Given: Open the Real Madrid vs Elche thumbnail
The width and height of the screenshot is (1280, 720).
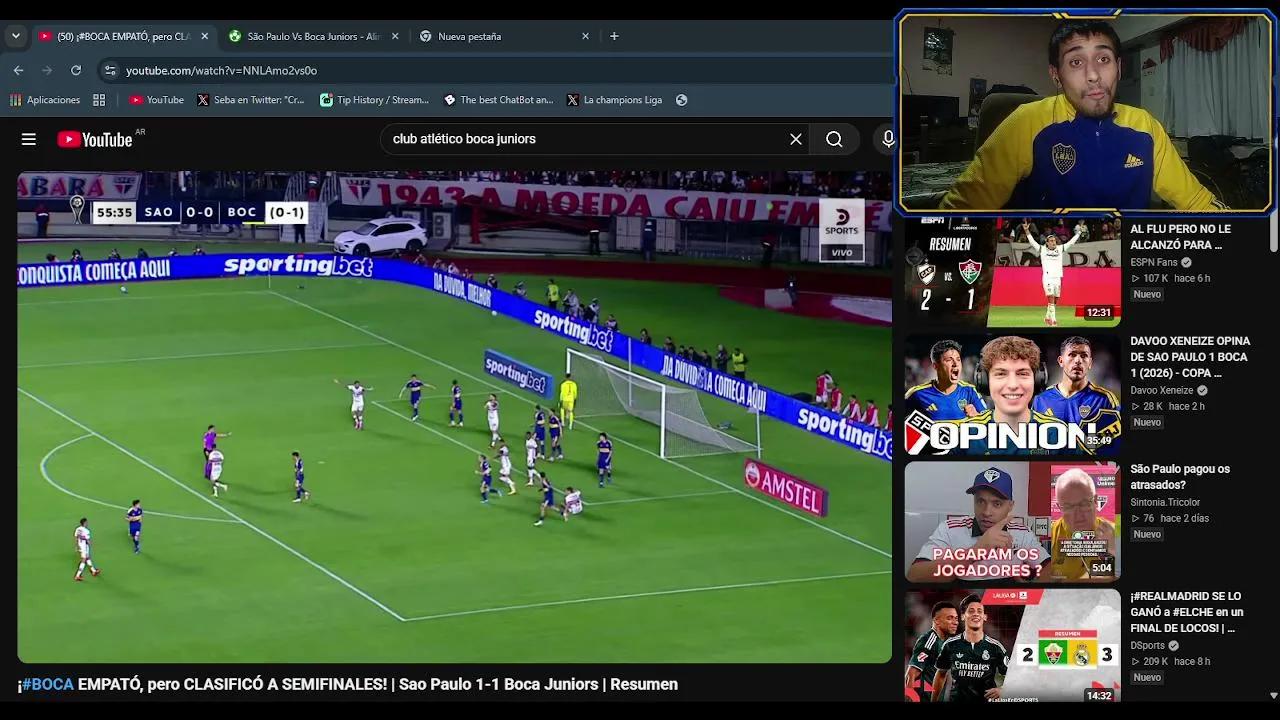Looking at the screenshot, I should point(1012,645).
